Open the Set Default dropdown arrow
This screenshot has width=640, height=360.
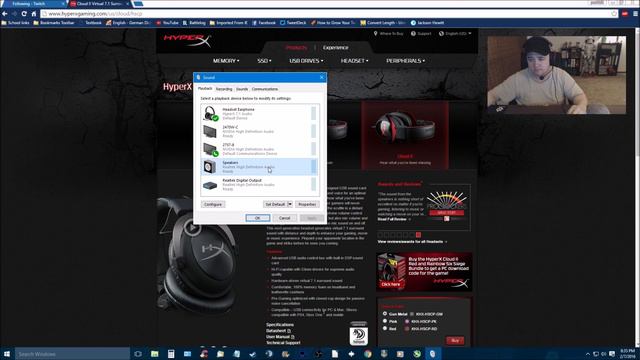[290, 204]
